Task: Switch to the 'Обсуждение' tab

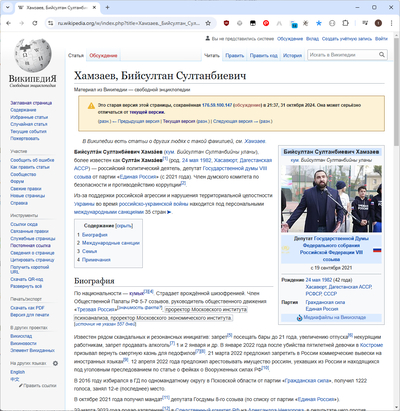Action: (103, 55)
